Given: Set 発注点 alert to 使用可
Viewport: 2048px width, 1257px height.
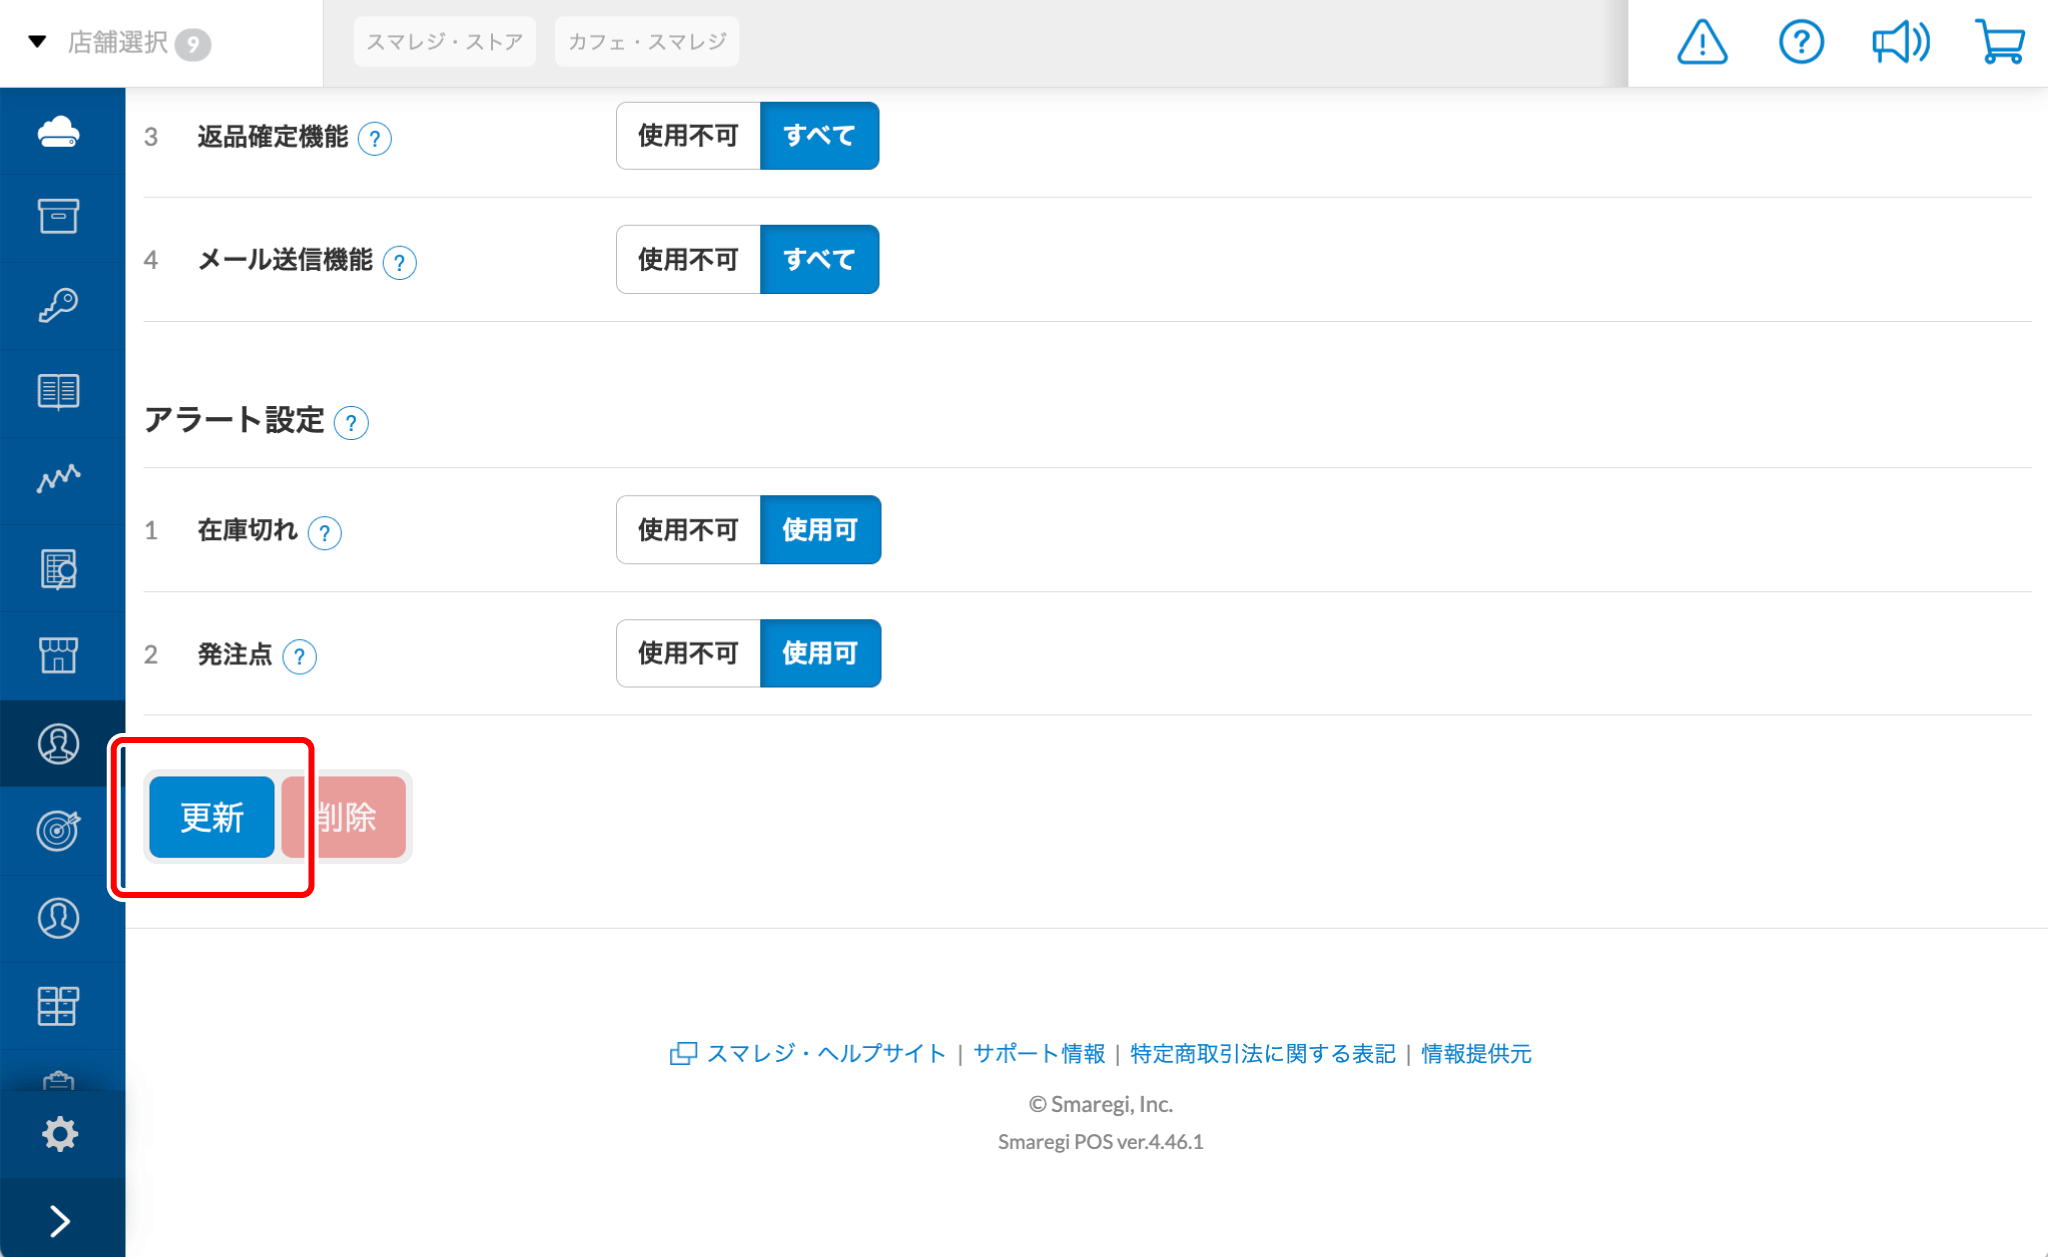Looking at the screenshot, I should pyautogui.click(x=820, y=654).
